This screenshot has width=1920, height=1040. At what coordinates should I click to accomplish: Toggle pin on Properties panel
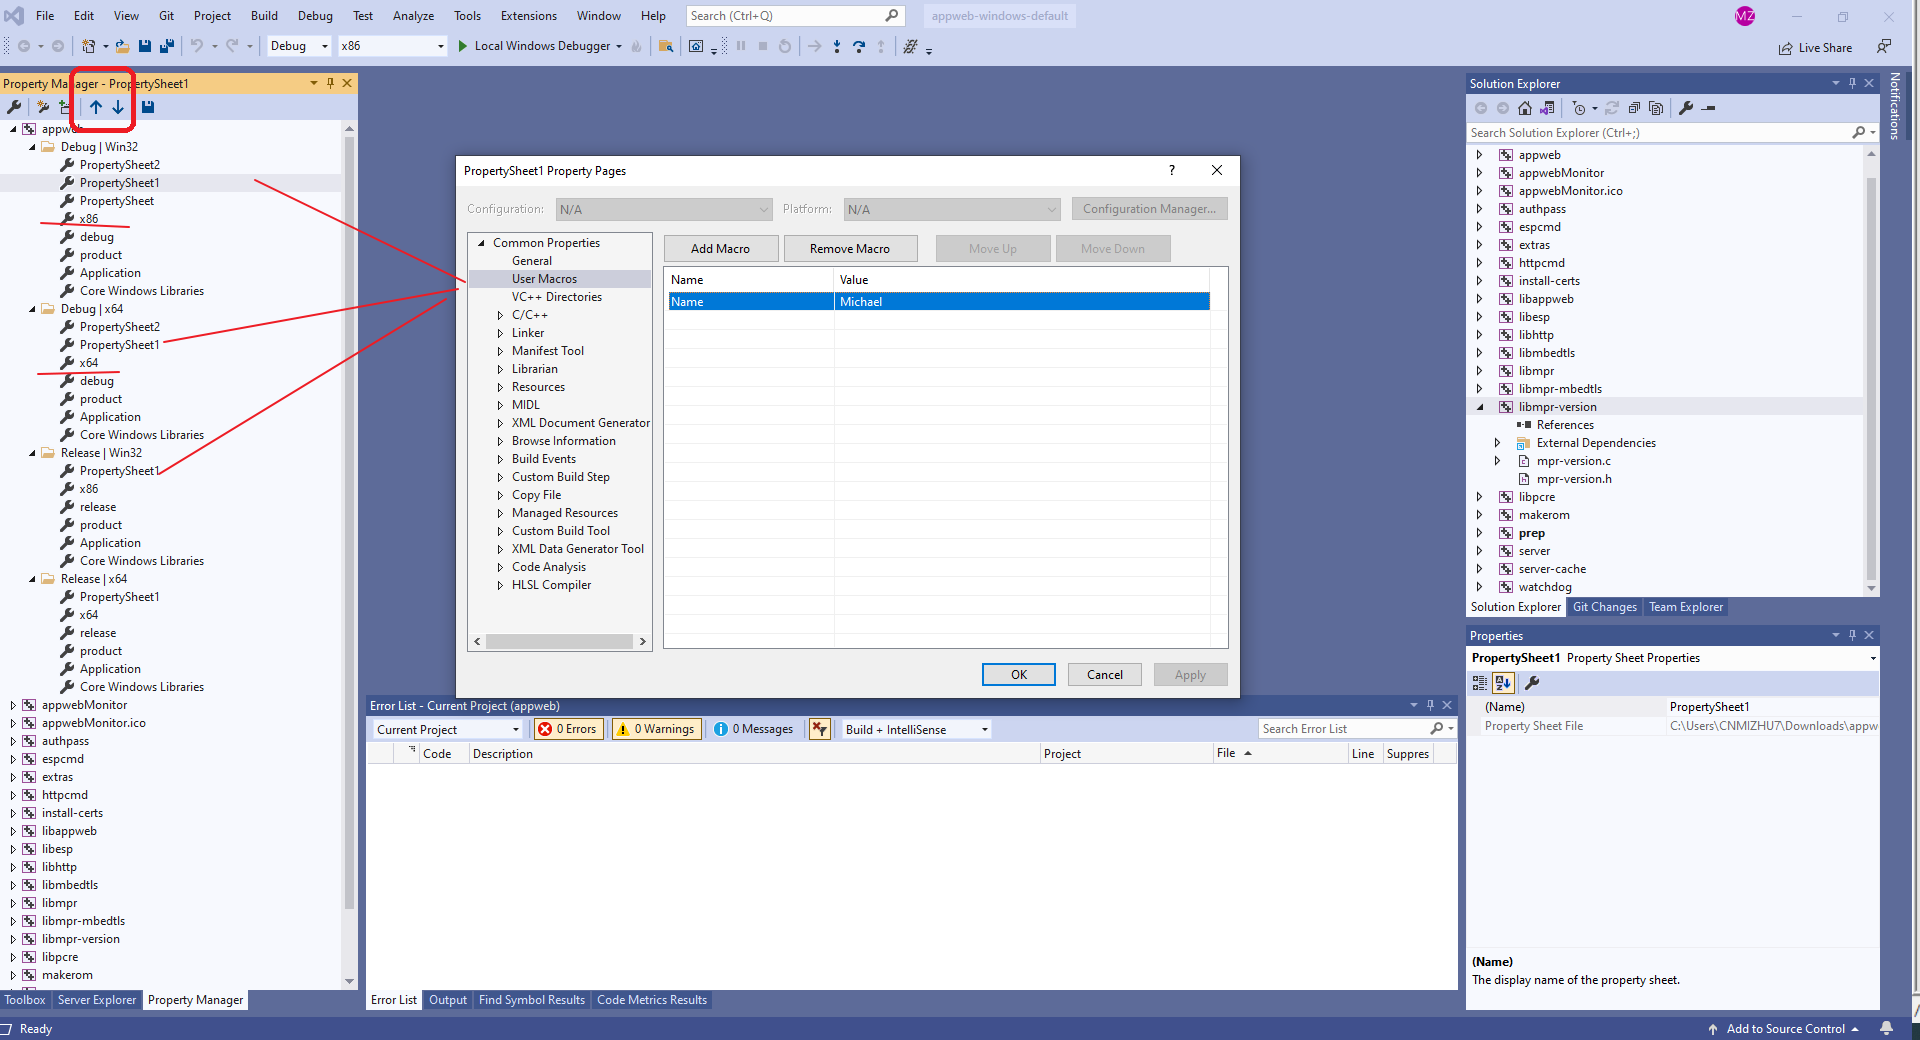pos(1852,635)
